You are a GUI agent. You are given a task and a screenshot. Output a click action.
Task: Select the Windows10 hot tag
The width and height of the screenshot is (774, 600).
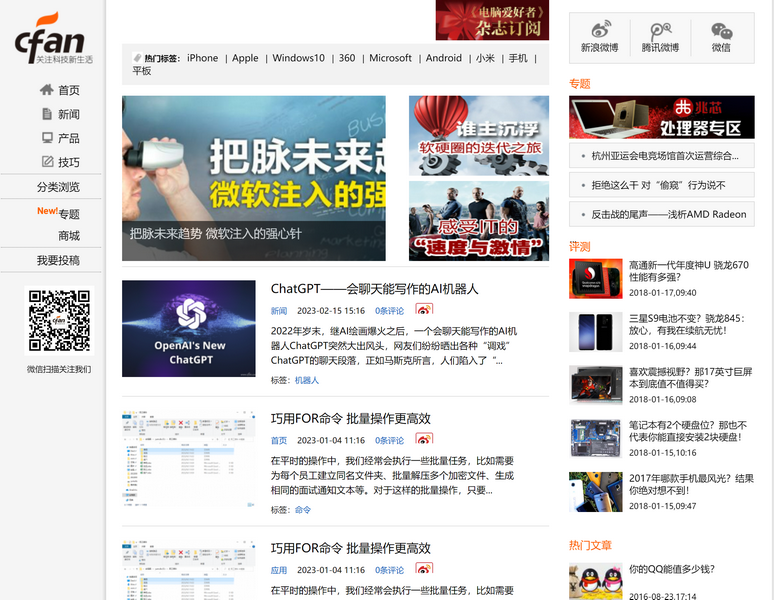tap(298, 58)
